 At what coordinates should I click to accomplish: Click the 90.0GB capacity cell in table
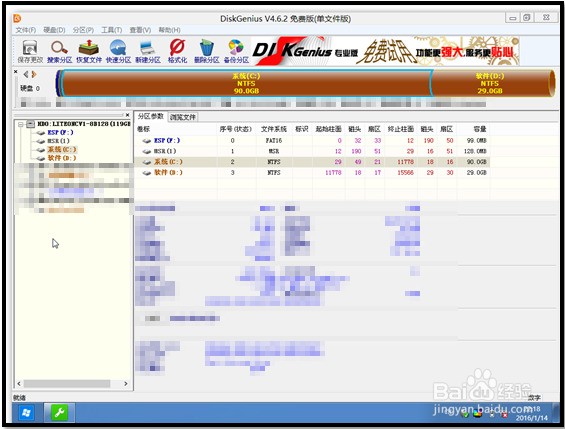coord(476,162)
